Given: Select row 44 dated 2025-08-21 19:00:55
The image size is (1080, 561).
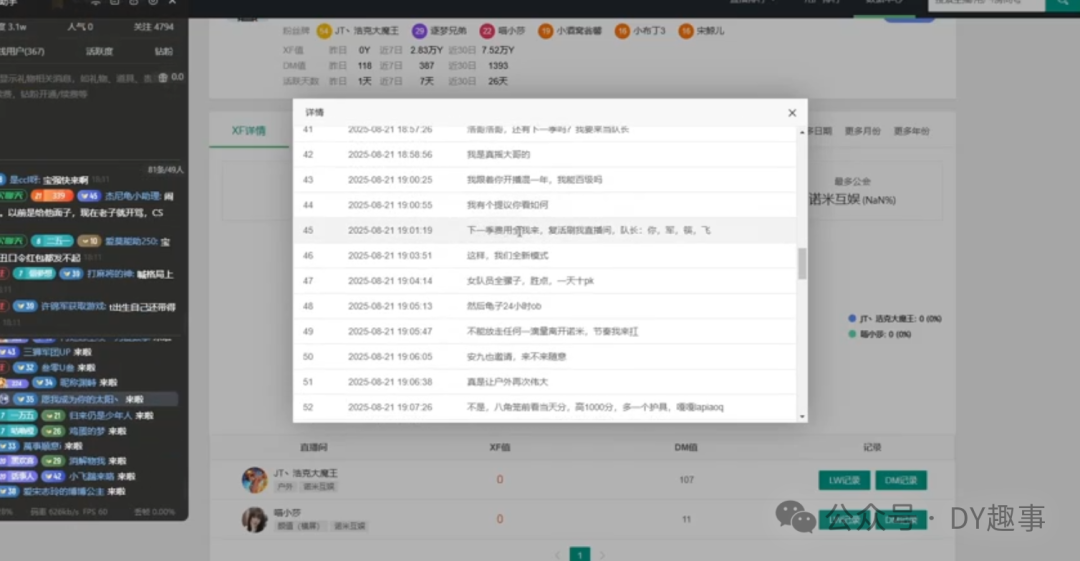Looking at the screenshot, I should pos(544,205).
